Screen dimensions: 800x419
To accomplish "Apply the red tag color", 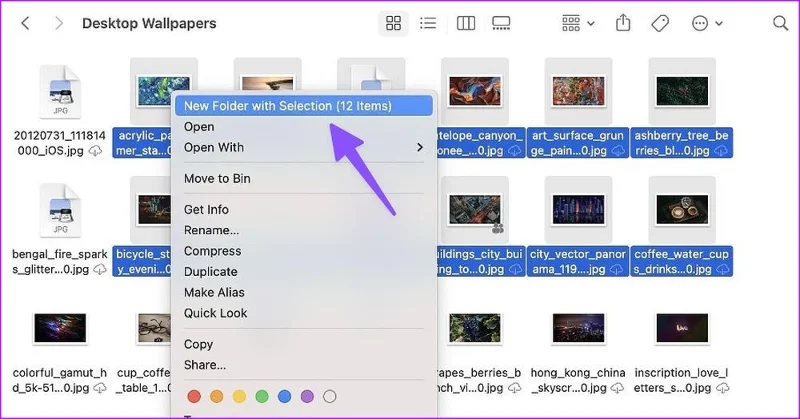I will point(194,396).
